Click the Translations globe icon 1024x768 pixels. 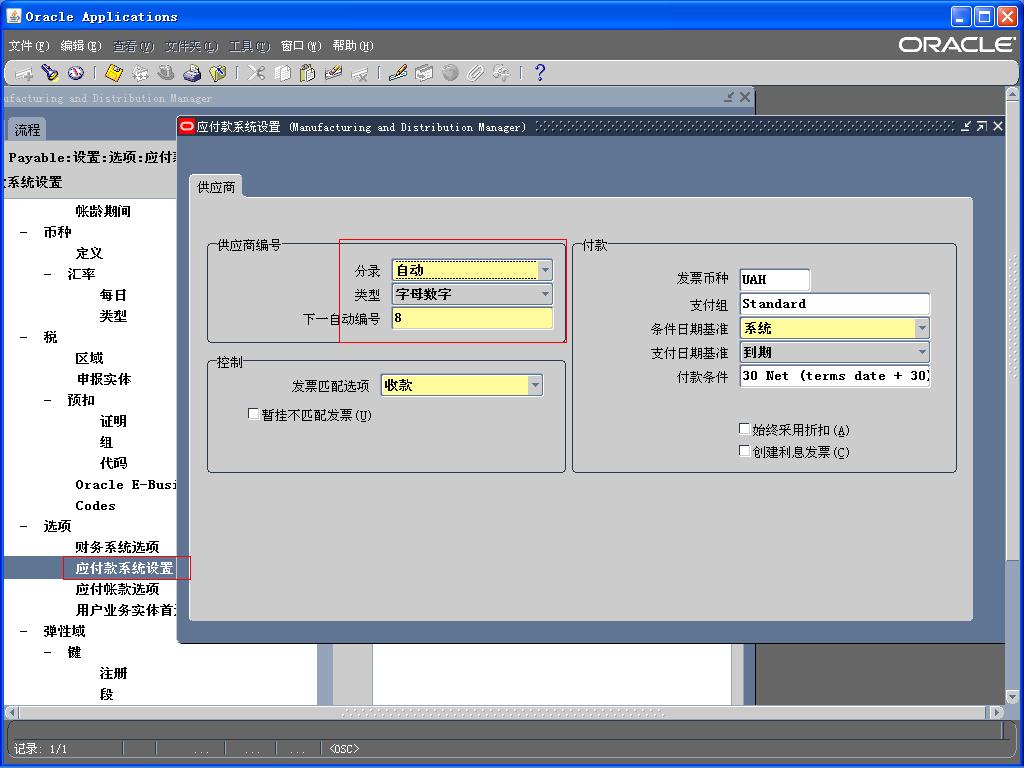coord(450,73)
